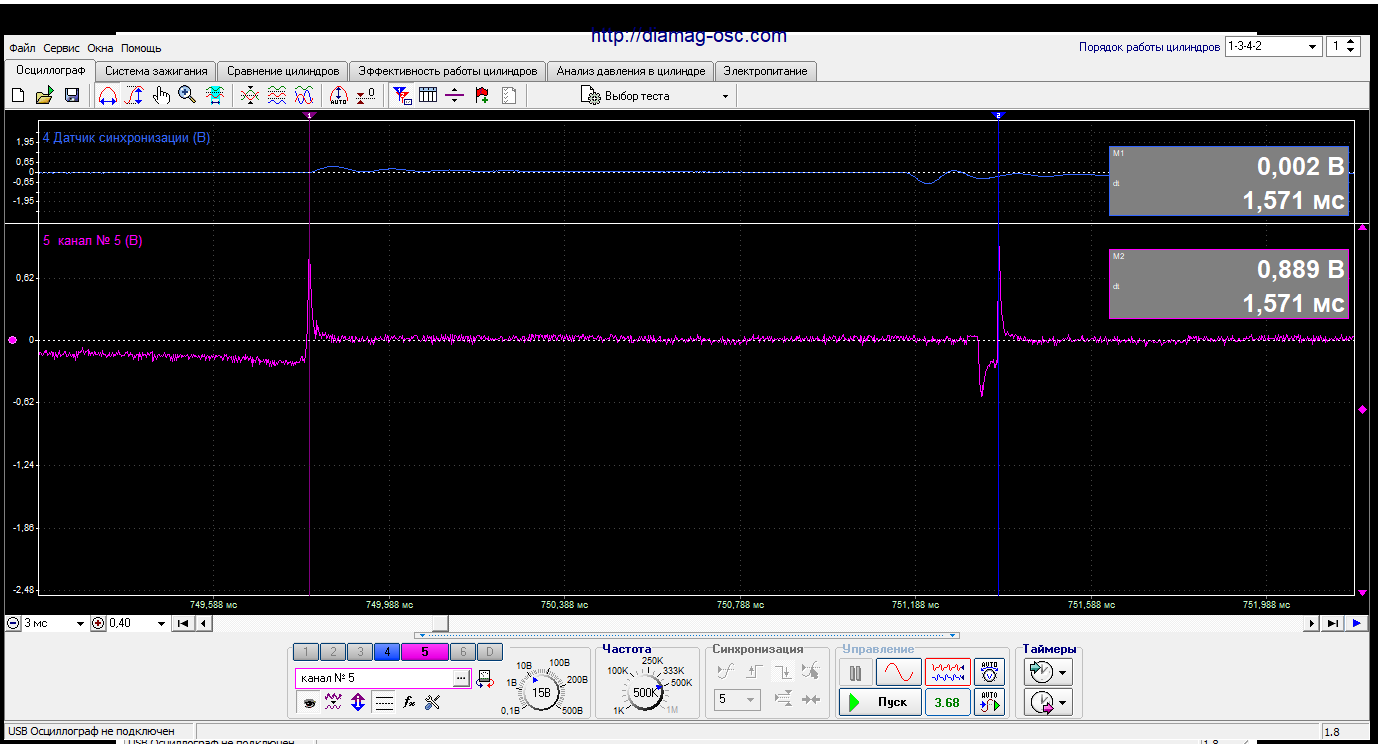
Task: Adjust the 15B voltage range knob
Action: pyautogui.click(x=541, y=691)
